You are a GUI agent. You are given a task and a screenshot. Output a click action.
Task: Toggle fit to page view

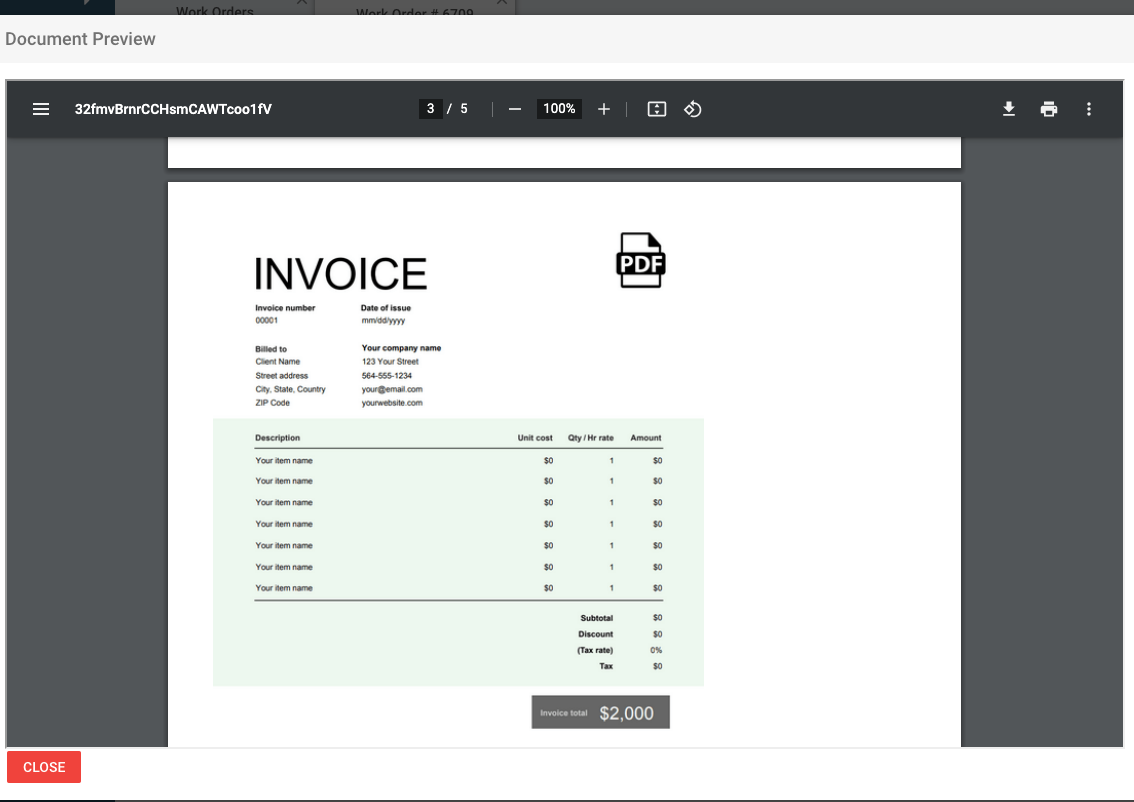coord(657,109)
